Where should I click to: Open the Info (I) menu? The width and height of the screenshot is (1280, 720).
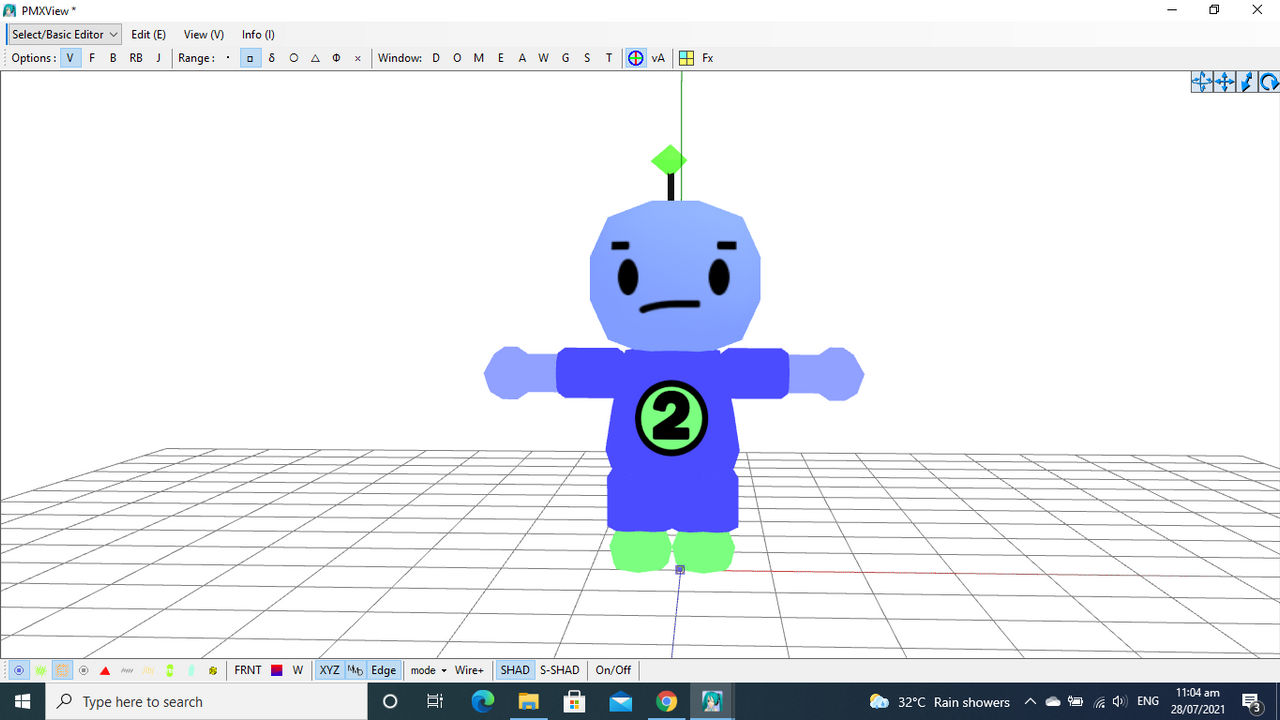[258, 34]
